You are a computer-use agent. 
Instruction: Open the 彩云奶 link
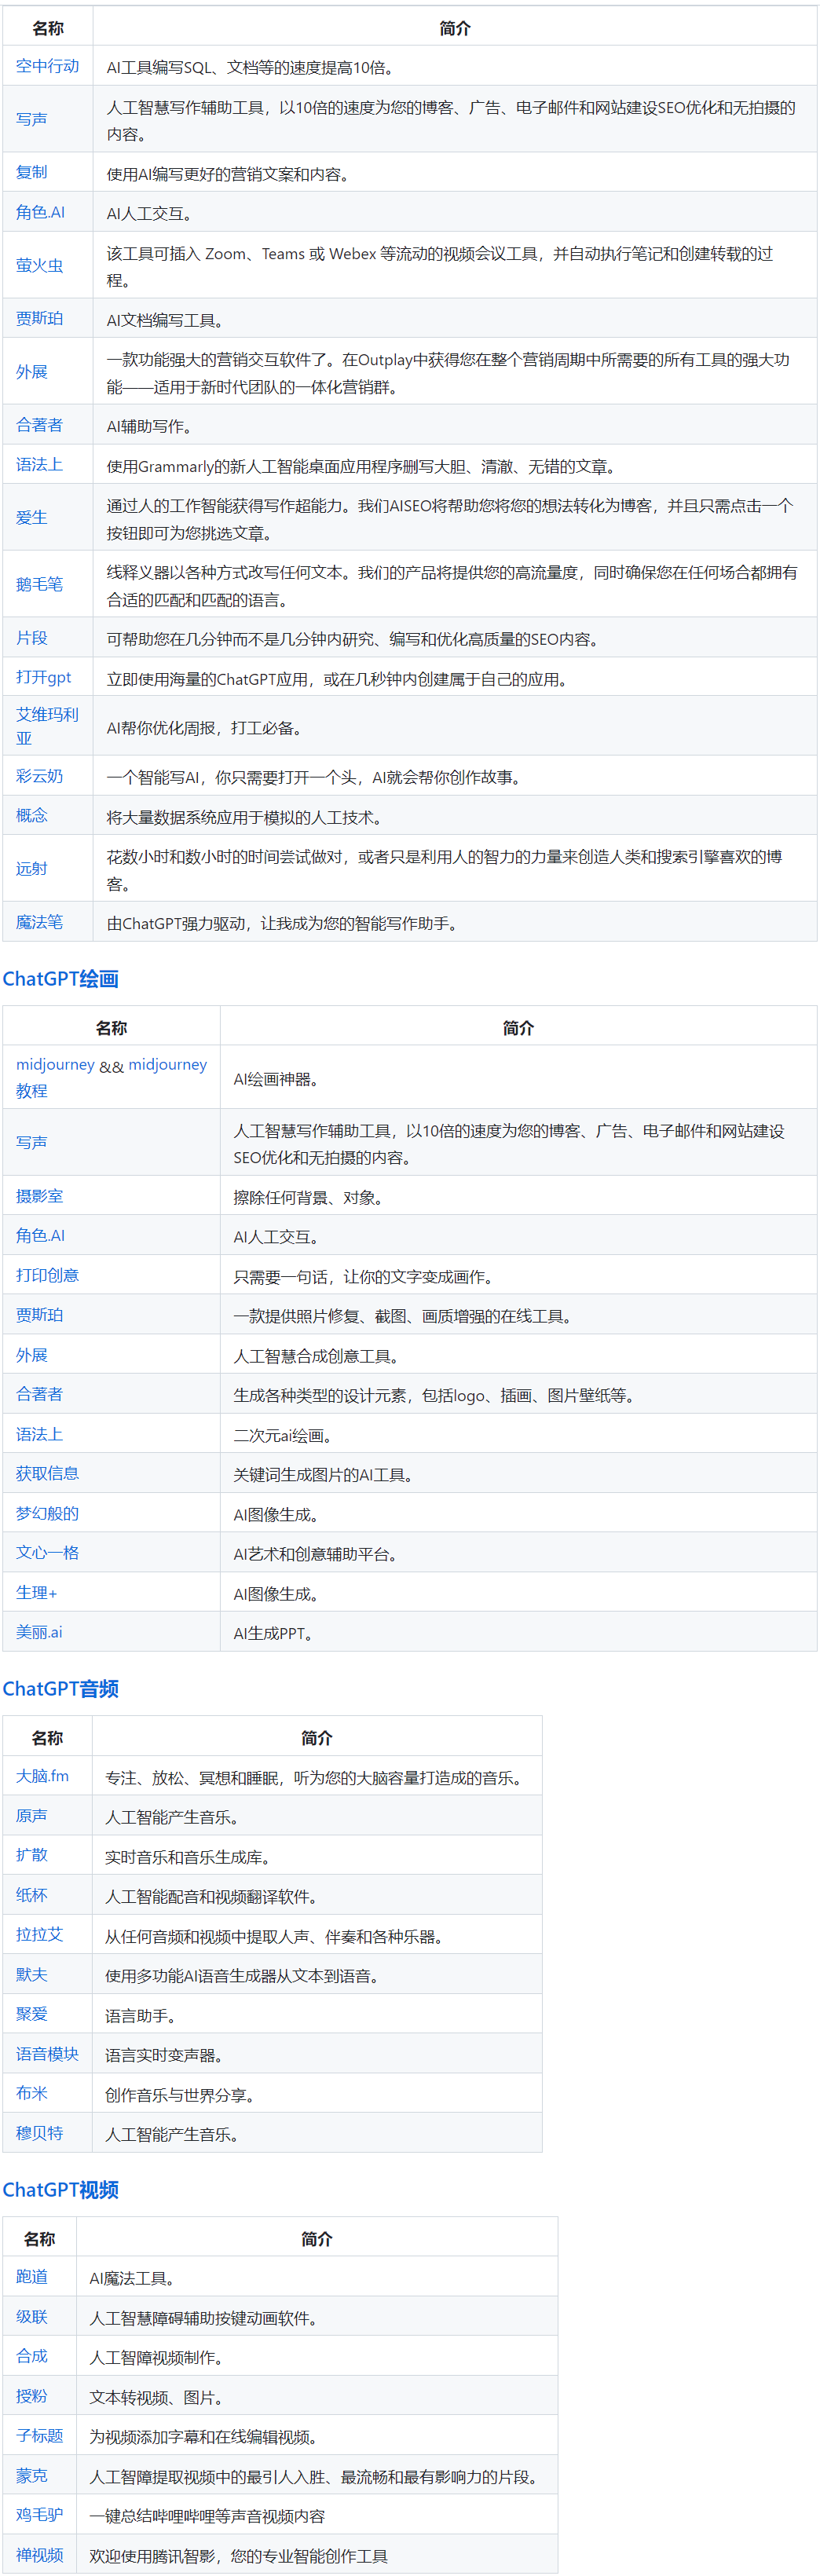click(39, 776)
